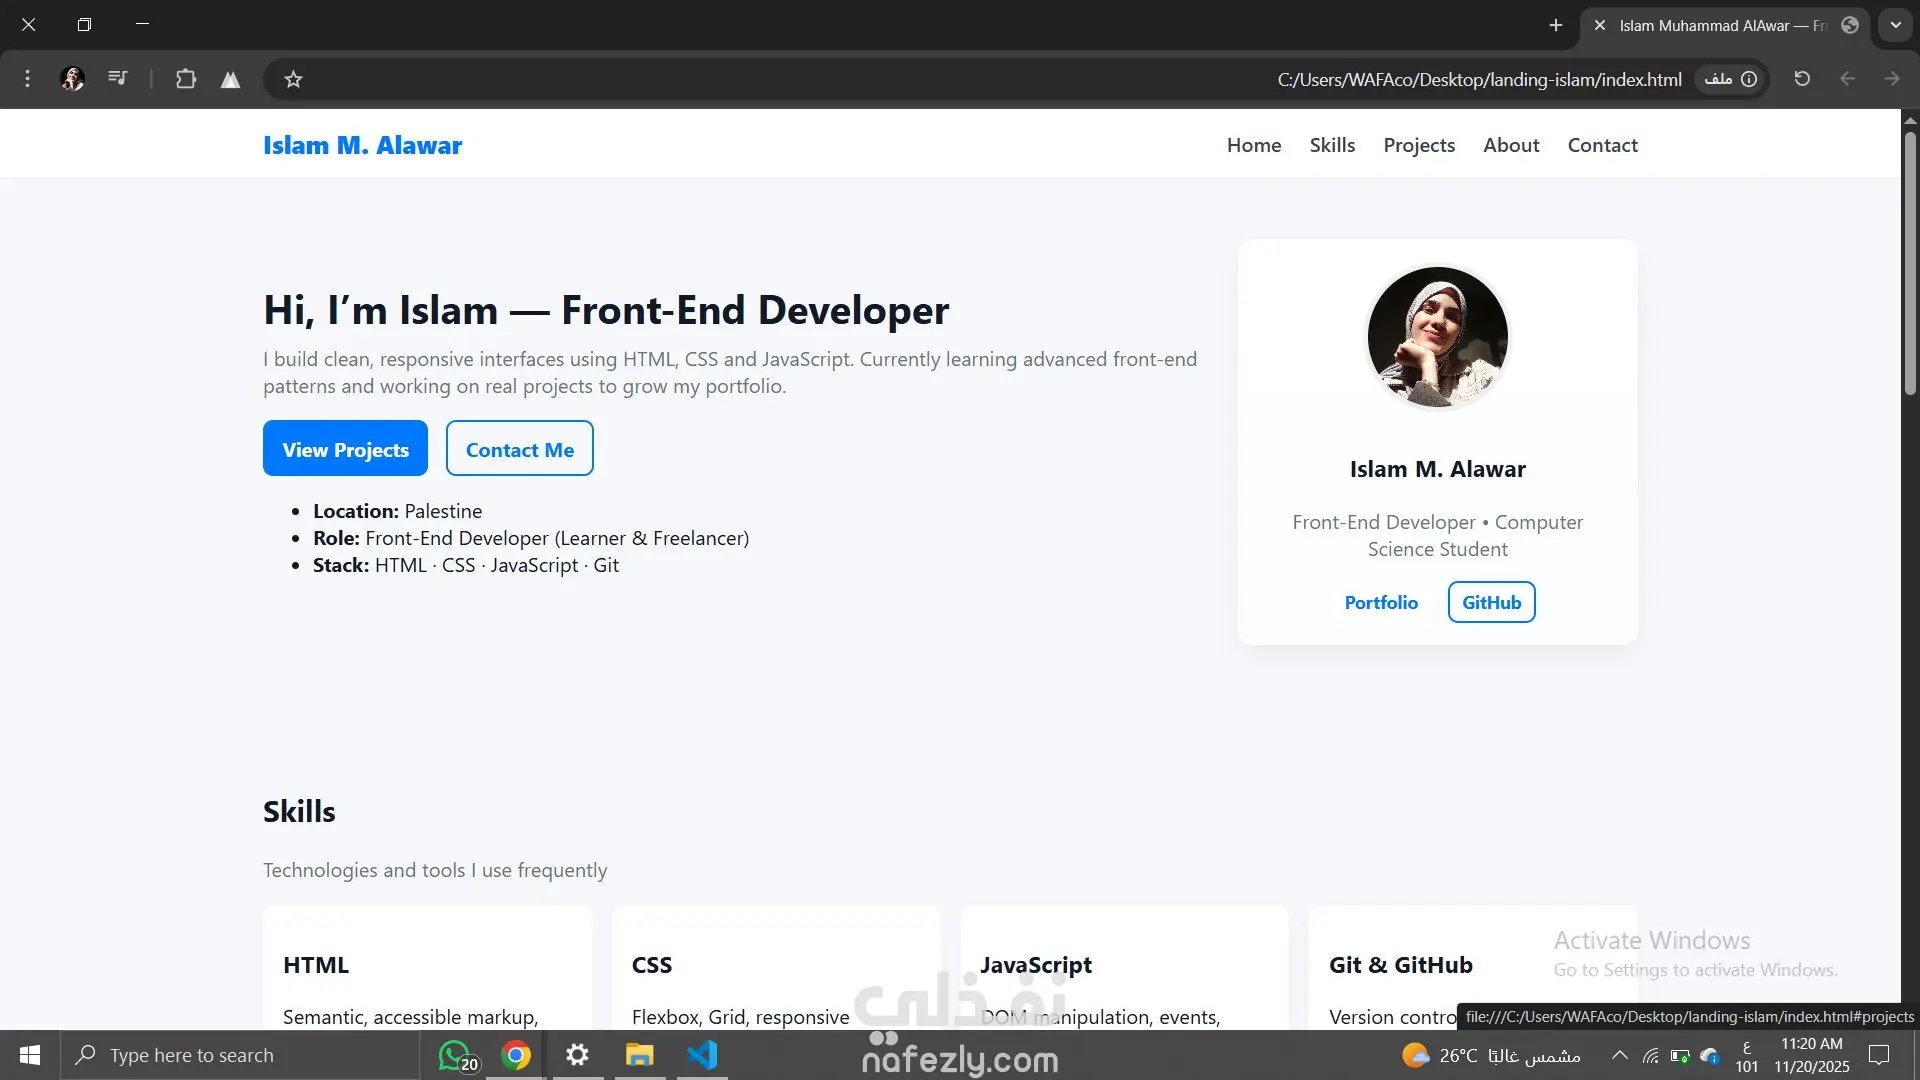
Task: Open the GitHub link in profile card
Action: 1491,602
